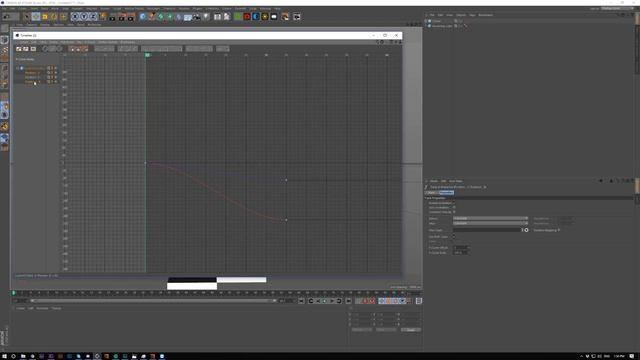The image size is (640, 360).
Task: Open File menu in main menu bar
Action: [x=4, y=9]
